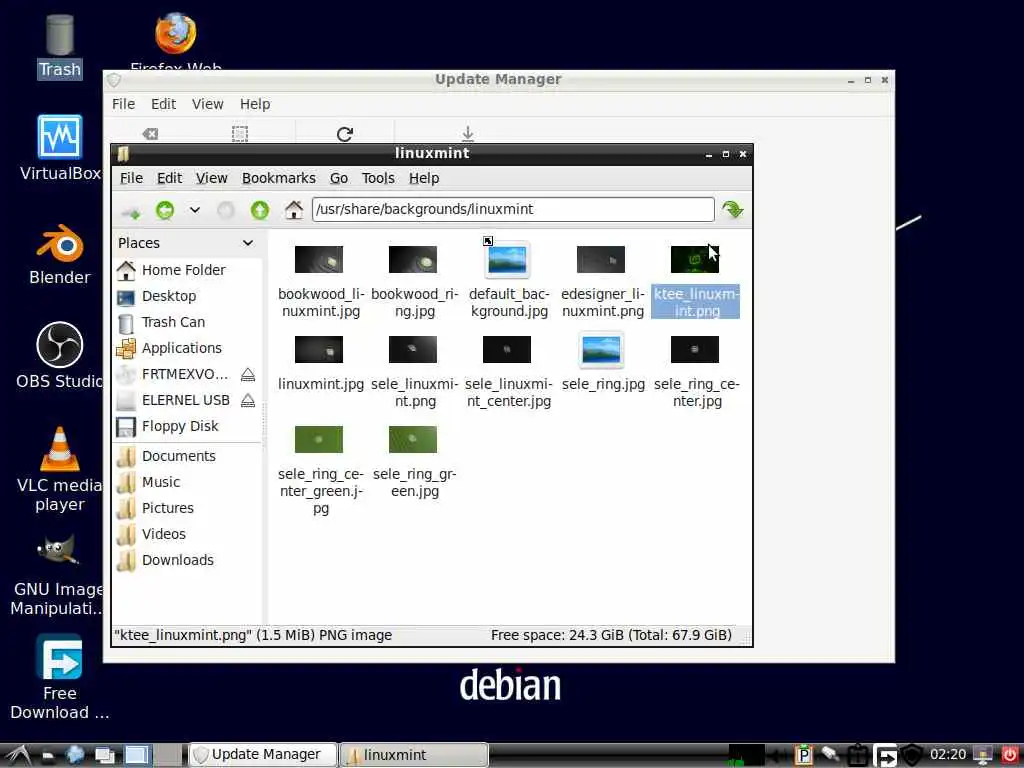Click Update Manager select all icon
The width and height of the screenshot is (1024, 768).
(x=240, y=134)
